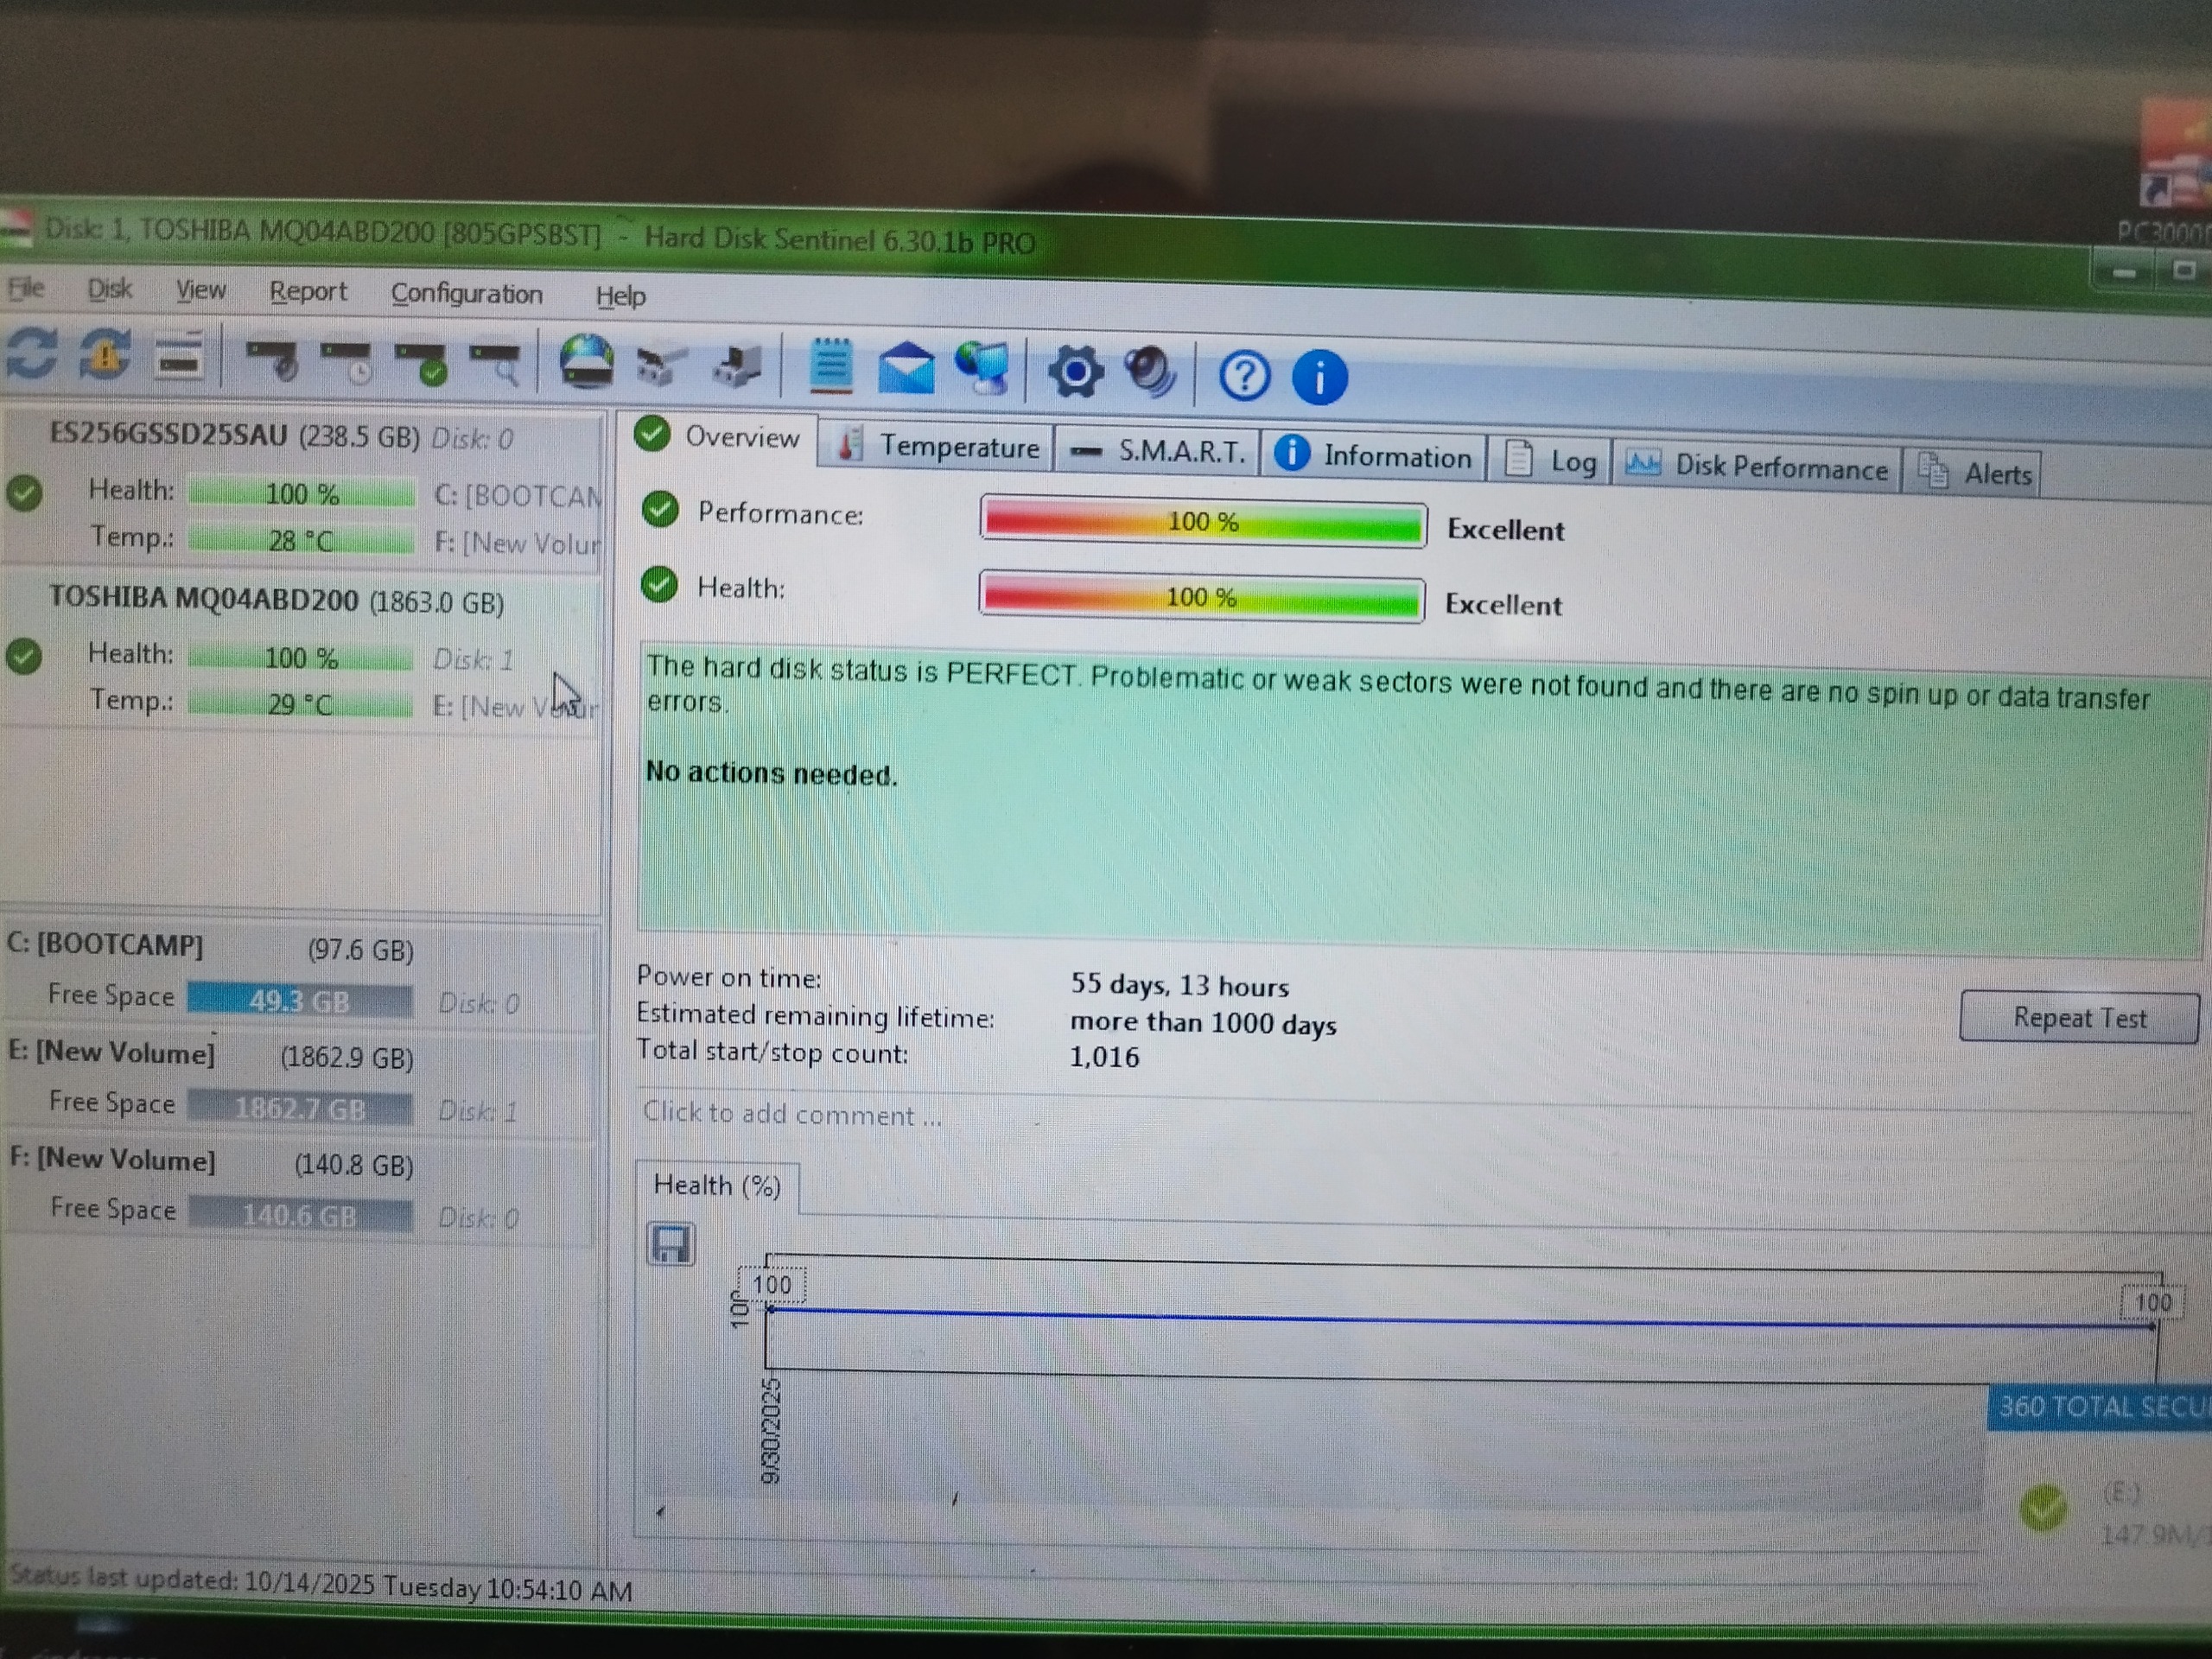Click the question mark Help icon
This screenshot has width=2212, height=1659.
[1244, 376]
